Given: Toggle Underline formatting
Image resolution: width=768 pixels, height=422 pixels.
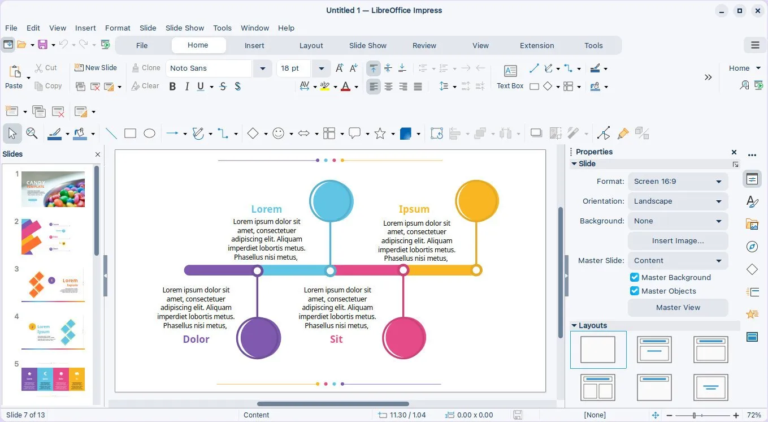Looking at the screenshot, I should (200, 86).
